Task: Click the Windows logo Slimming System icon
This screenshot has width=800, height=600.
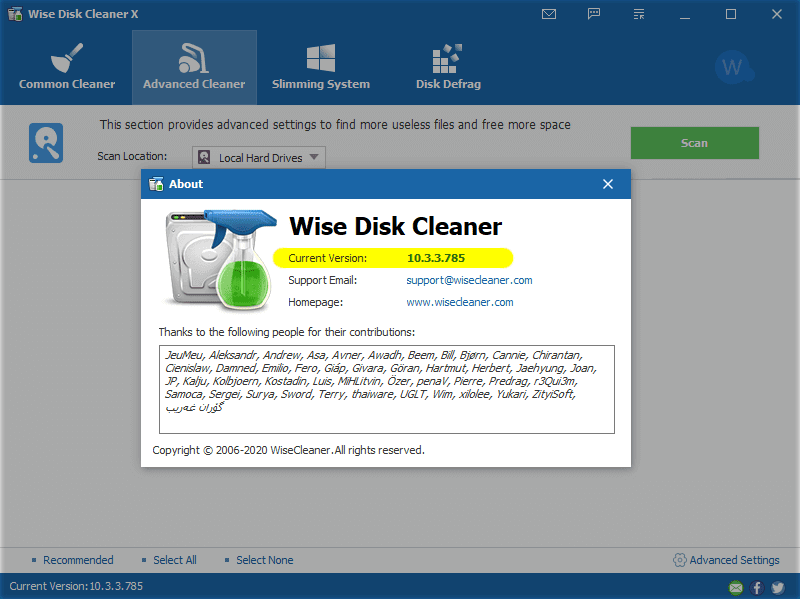Action: 321,58
